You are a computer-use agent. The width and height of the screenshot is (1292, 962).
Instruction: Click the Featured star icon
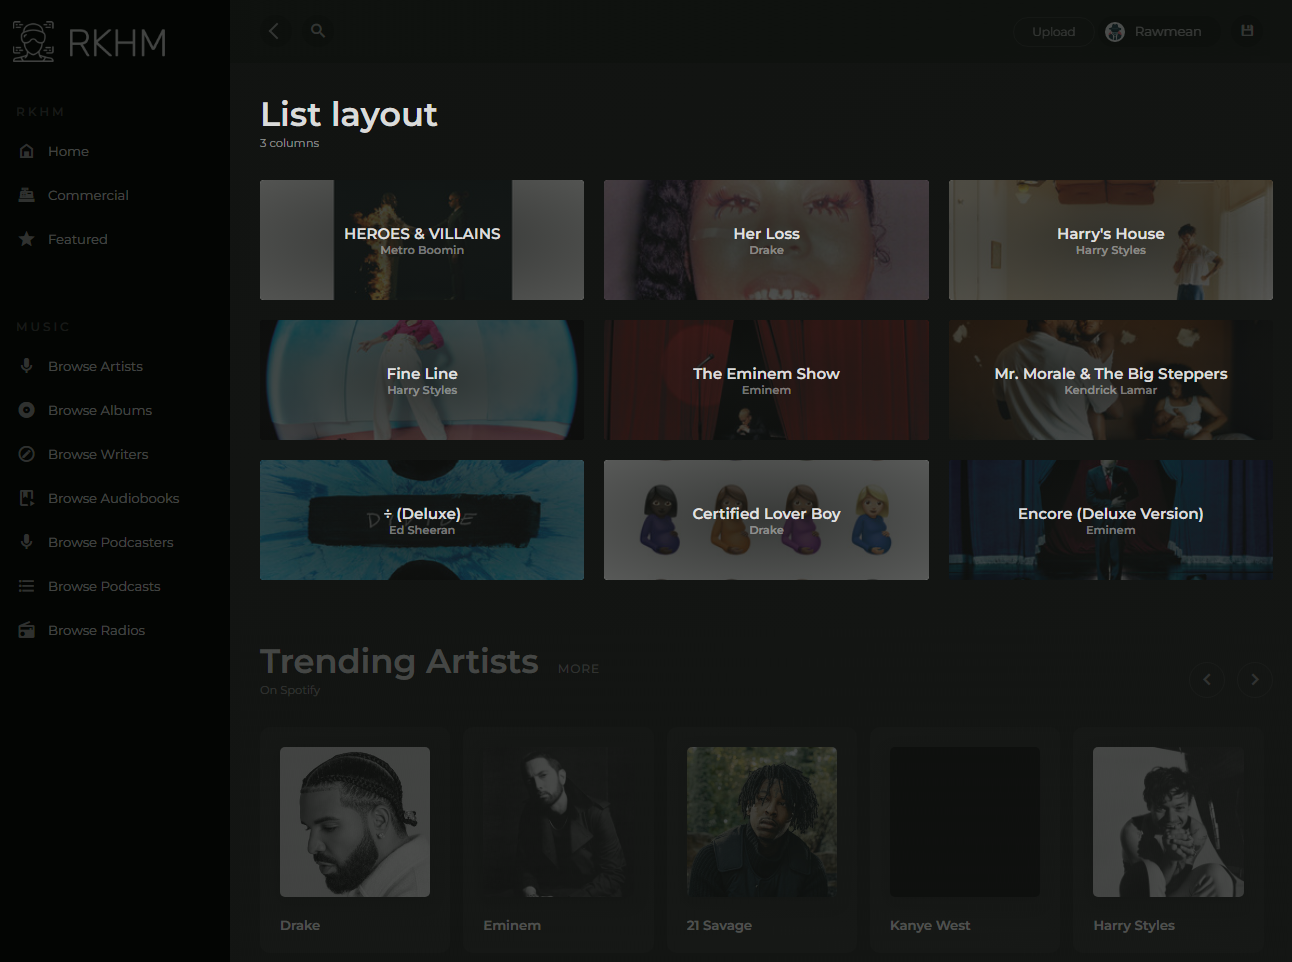(x=27, y=239)
